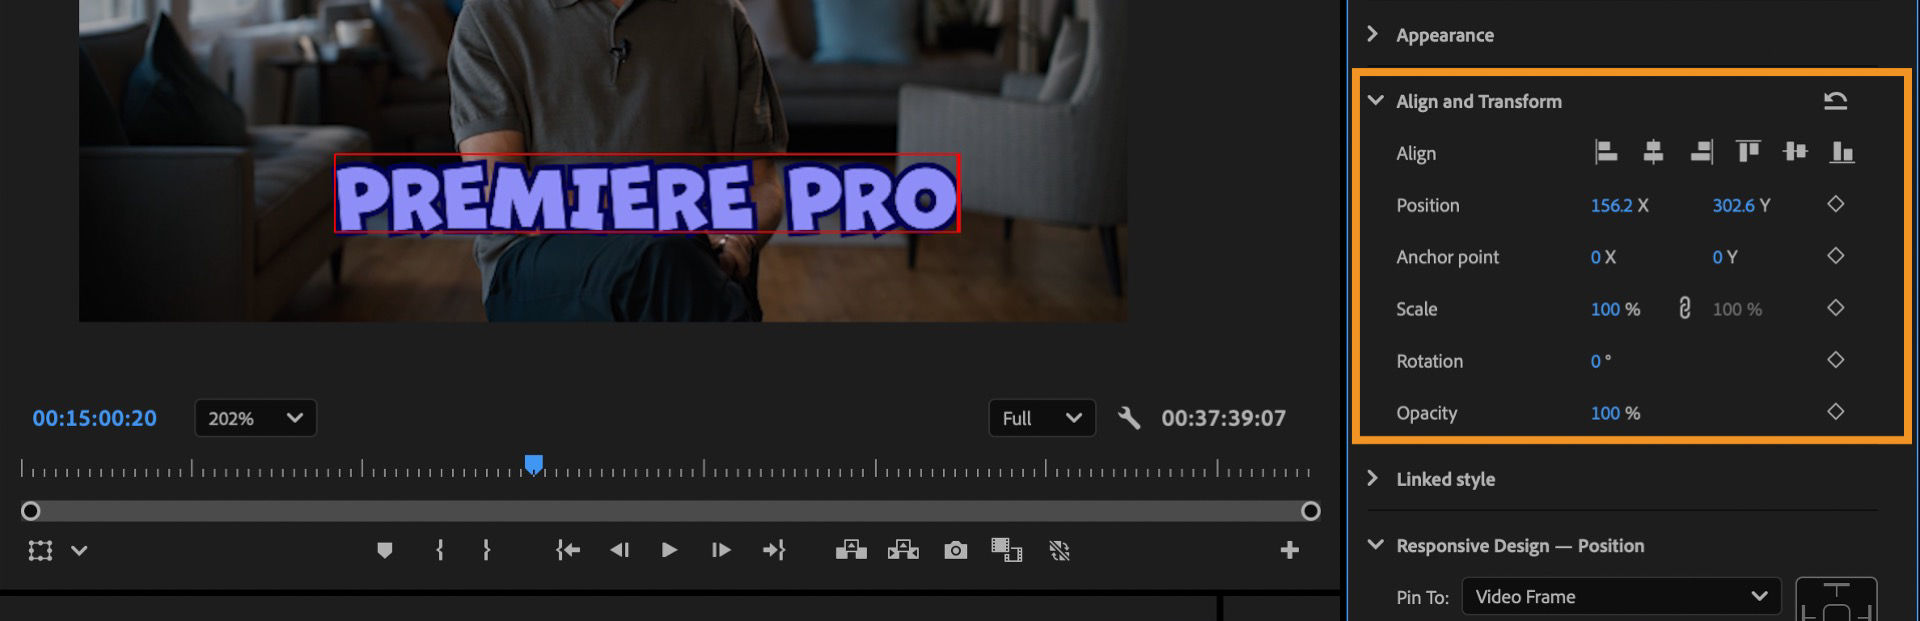1920x621 pixels.
Task: Open button editor plus icon
Action: [x=1289, y=550]
